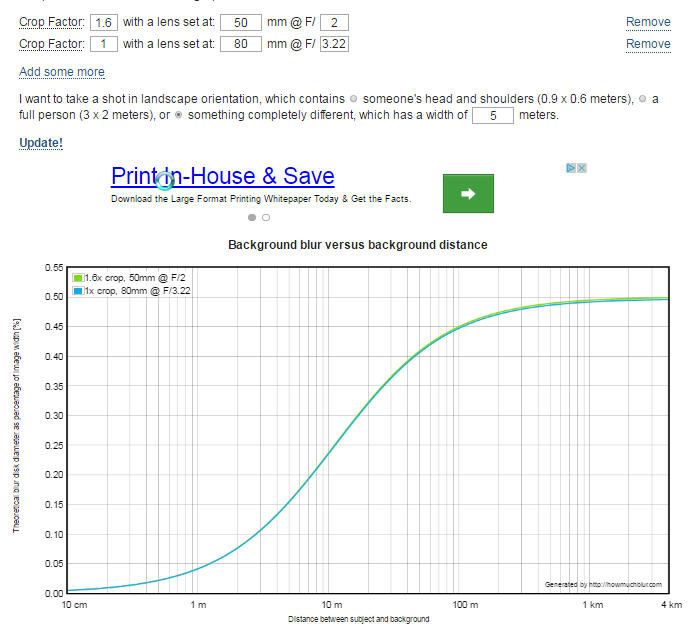Viewport: 694px width, 626px height.
Task: Select something completely different radio option
Action: [179, 115]
